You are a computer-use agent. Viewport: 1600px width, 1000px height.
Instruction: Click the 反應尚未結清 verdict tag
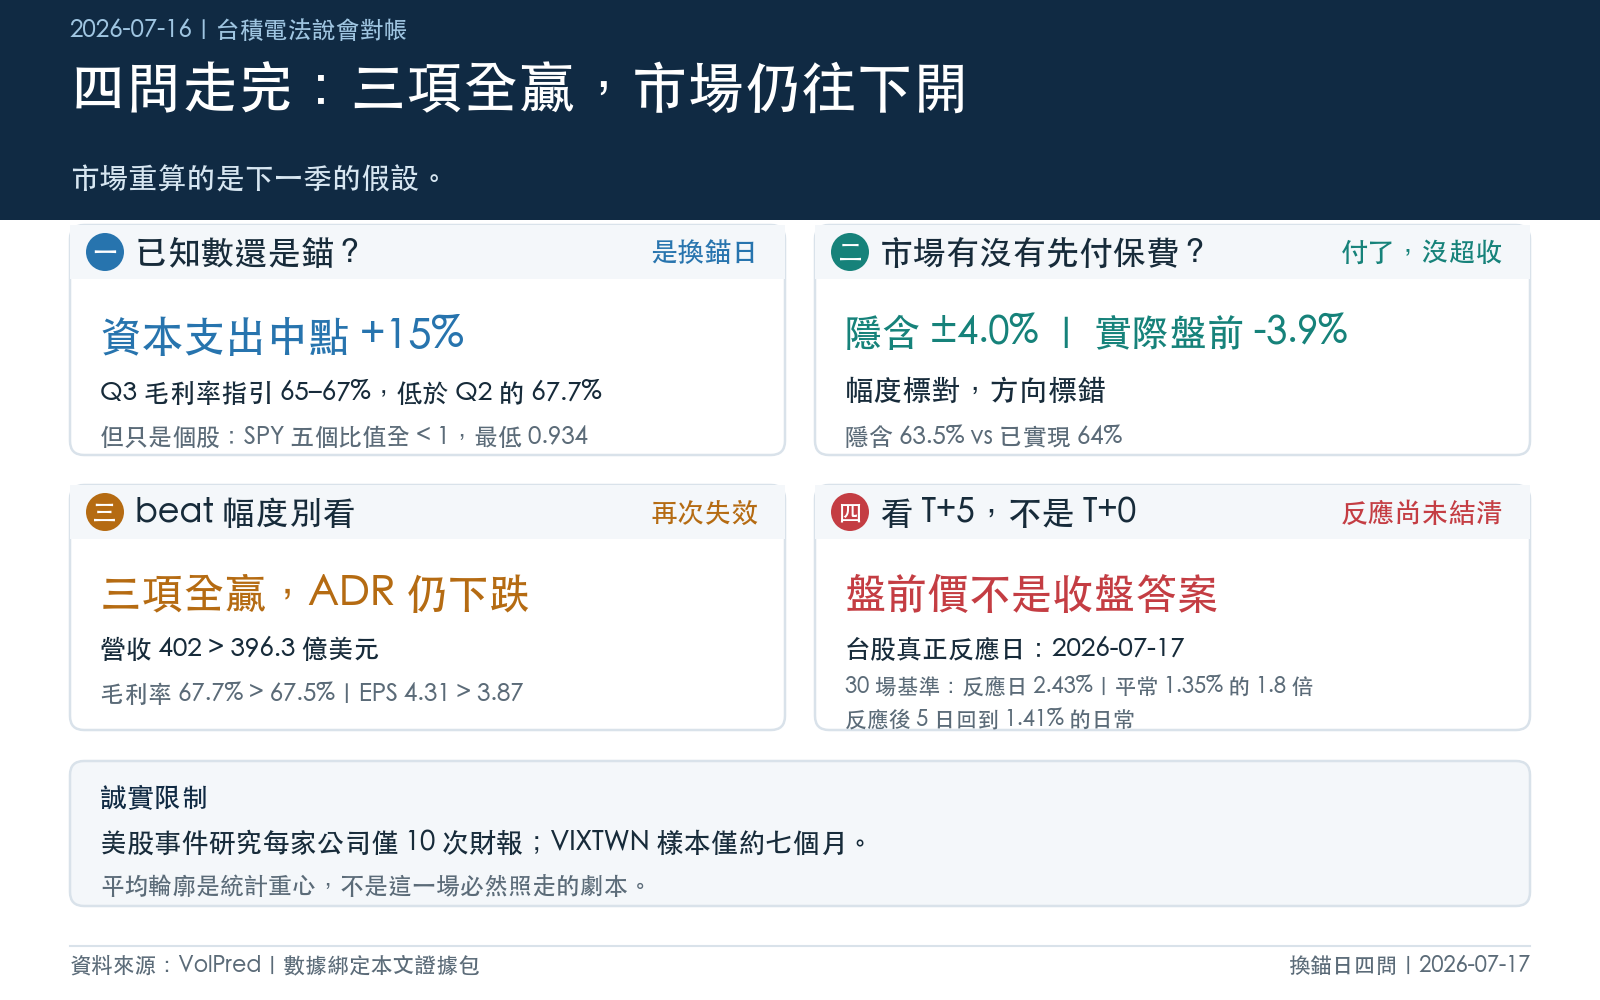(x=1422, y=512)
